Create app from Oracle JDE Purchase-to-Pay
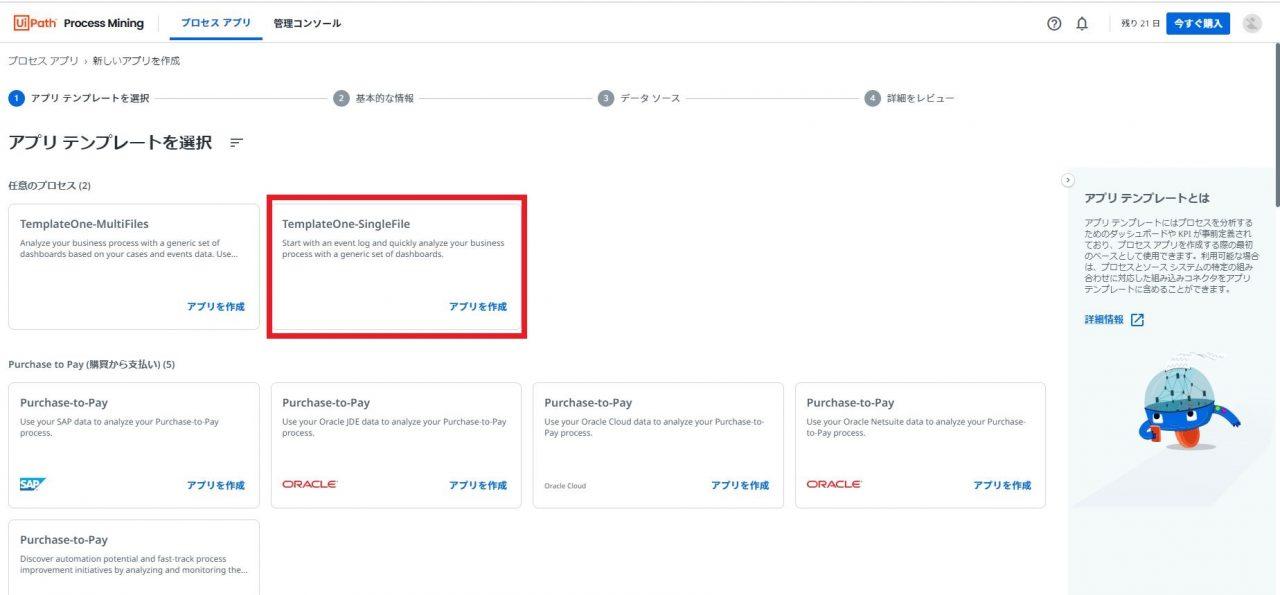Image resolution: width=1280 pixels, height=595 pixels. coord(478,485)
